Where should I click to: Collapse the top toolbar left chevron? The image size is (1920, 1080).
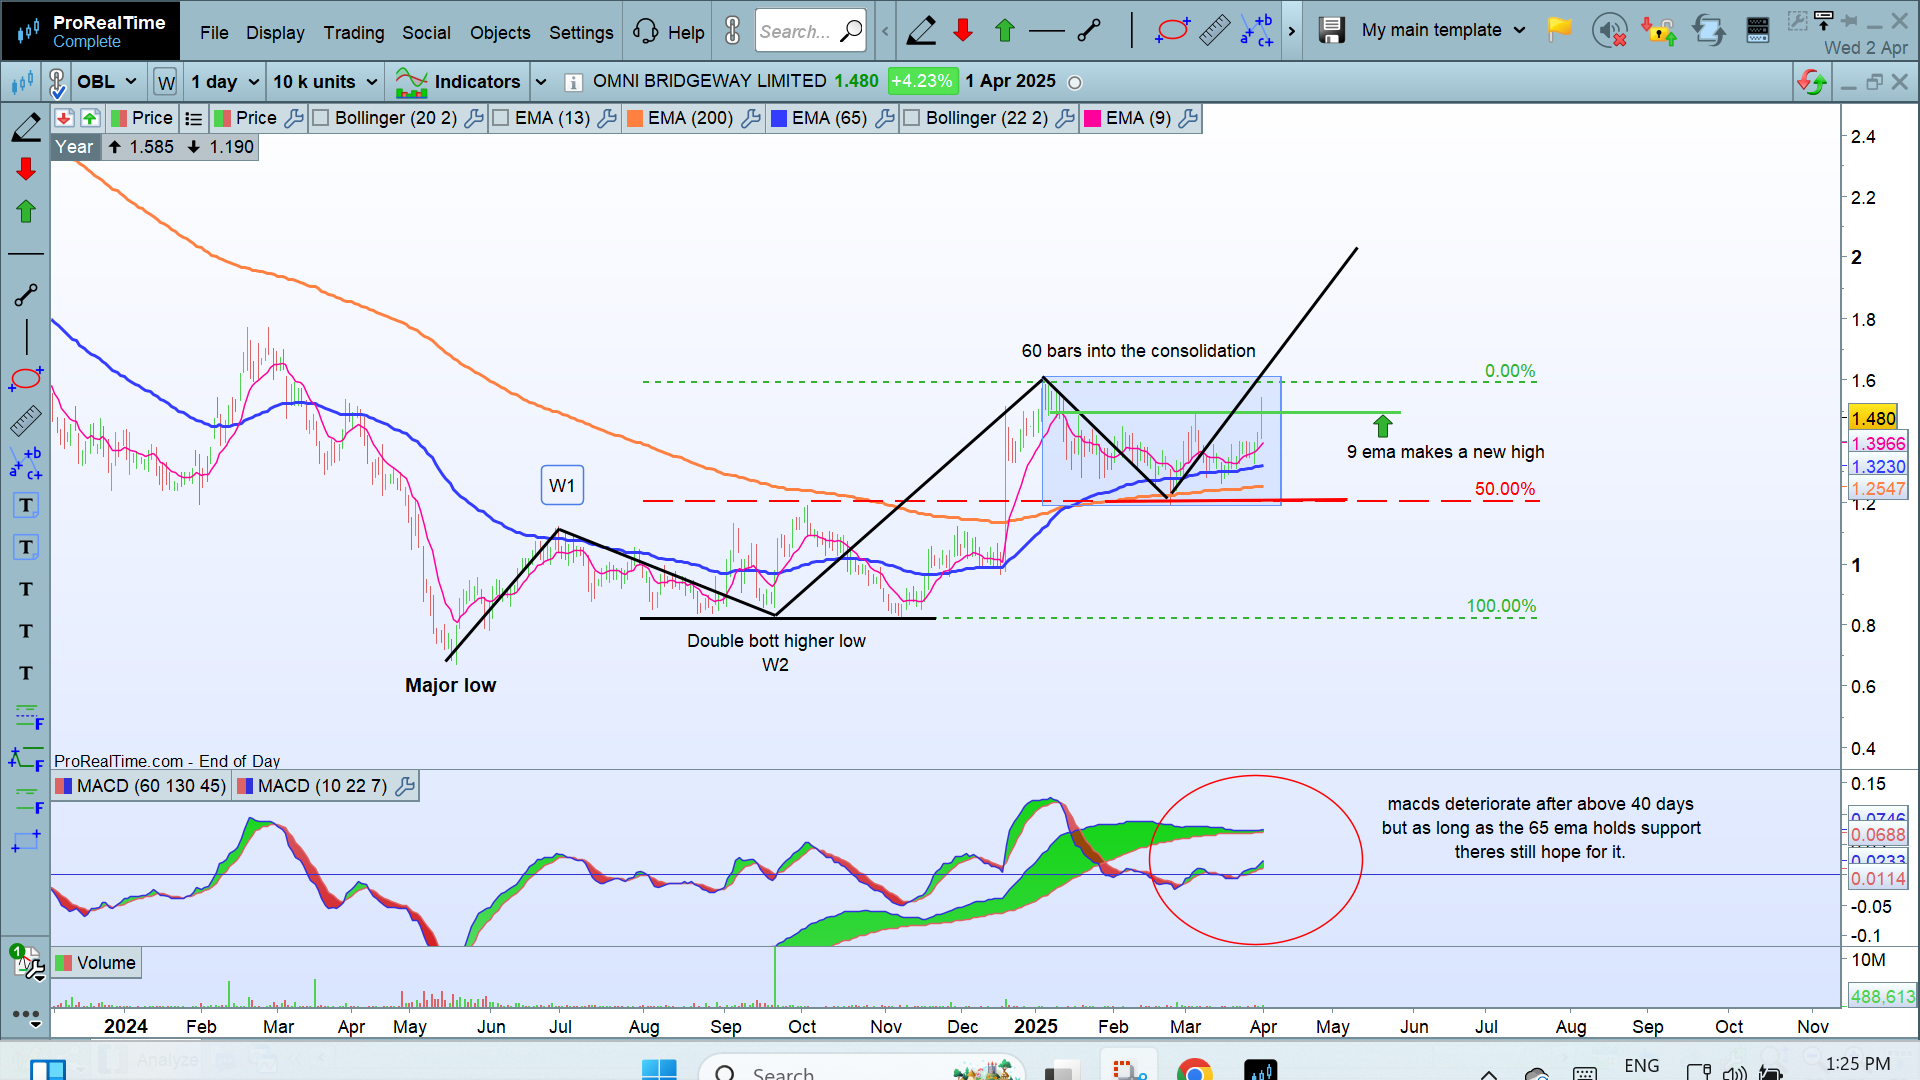click(885, 31)
